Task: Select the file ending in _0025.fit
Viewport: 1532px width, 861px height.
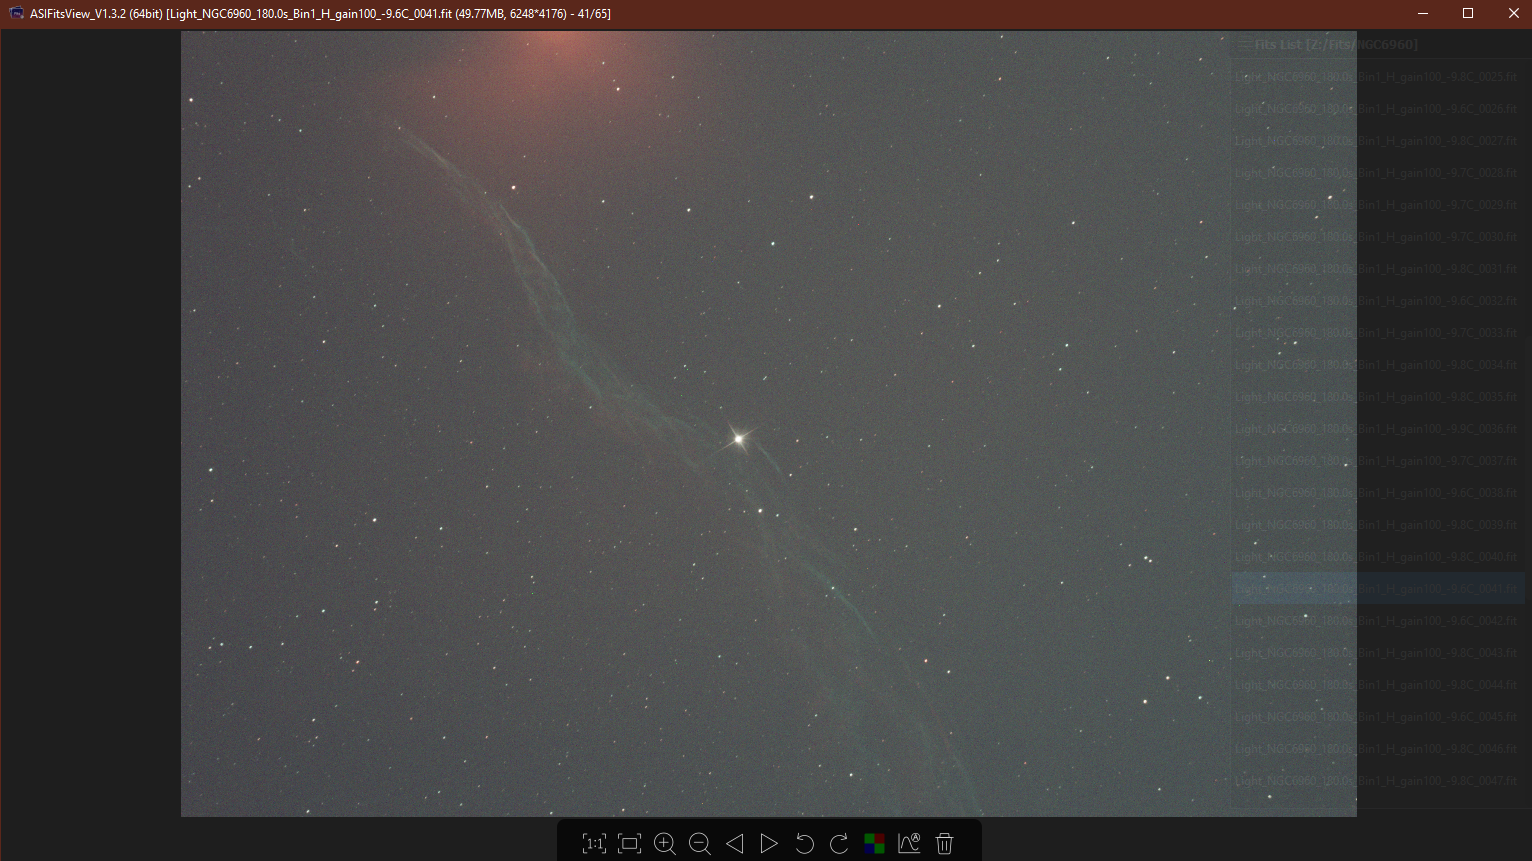Action: (1378, 77)
